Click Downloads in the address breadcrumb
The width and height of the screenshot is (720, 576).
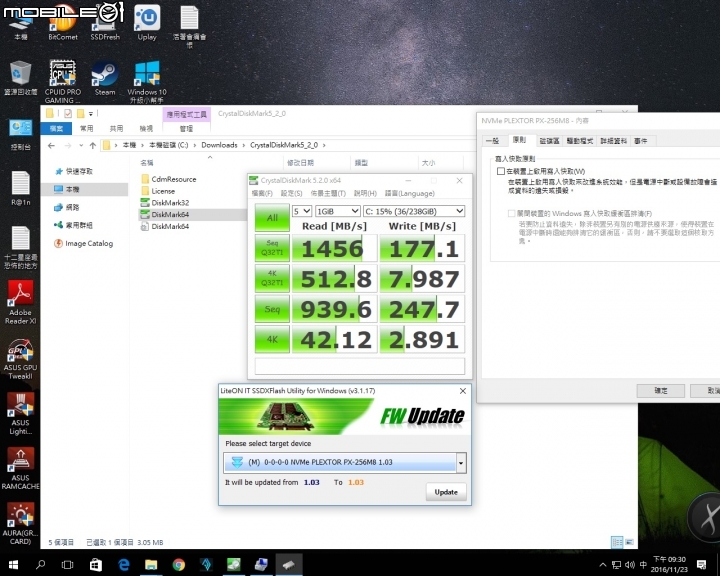[219, 145]
